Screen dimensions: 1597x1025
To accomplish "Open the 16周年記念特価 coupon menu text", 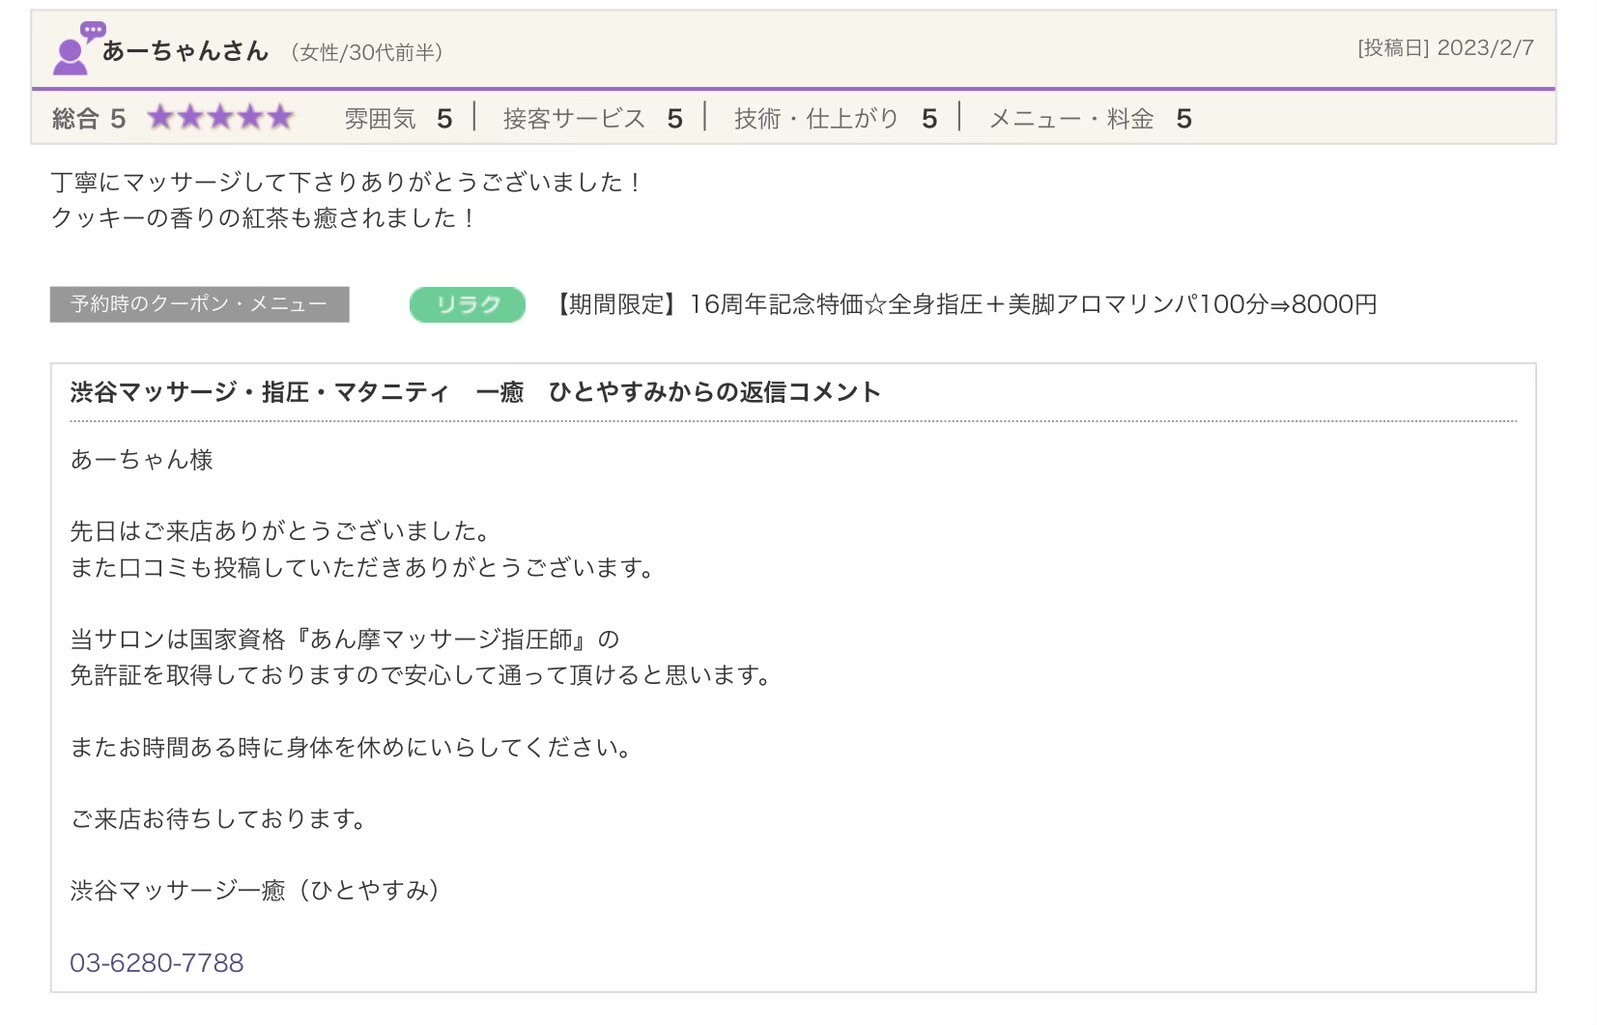I will coord(962,304).
